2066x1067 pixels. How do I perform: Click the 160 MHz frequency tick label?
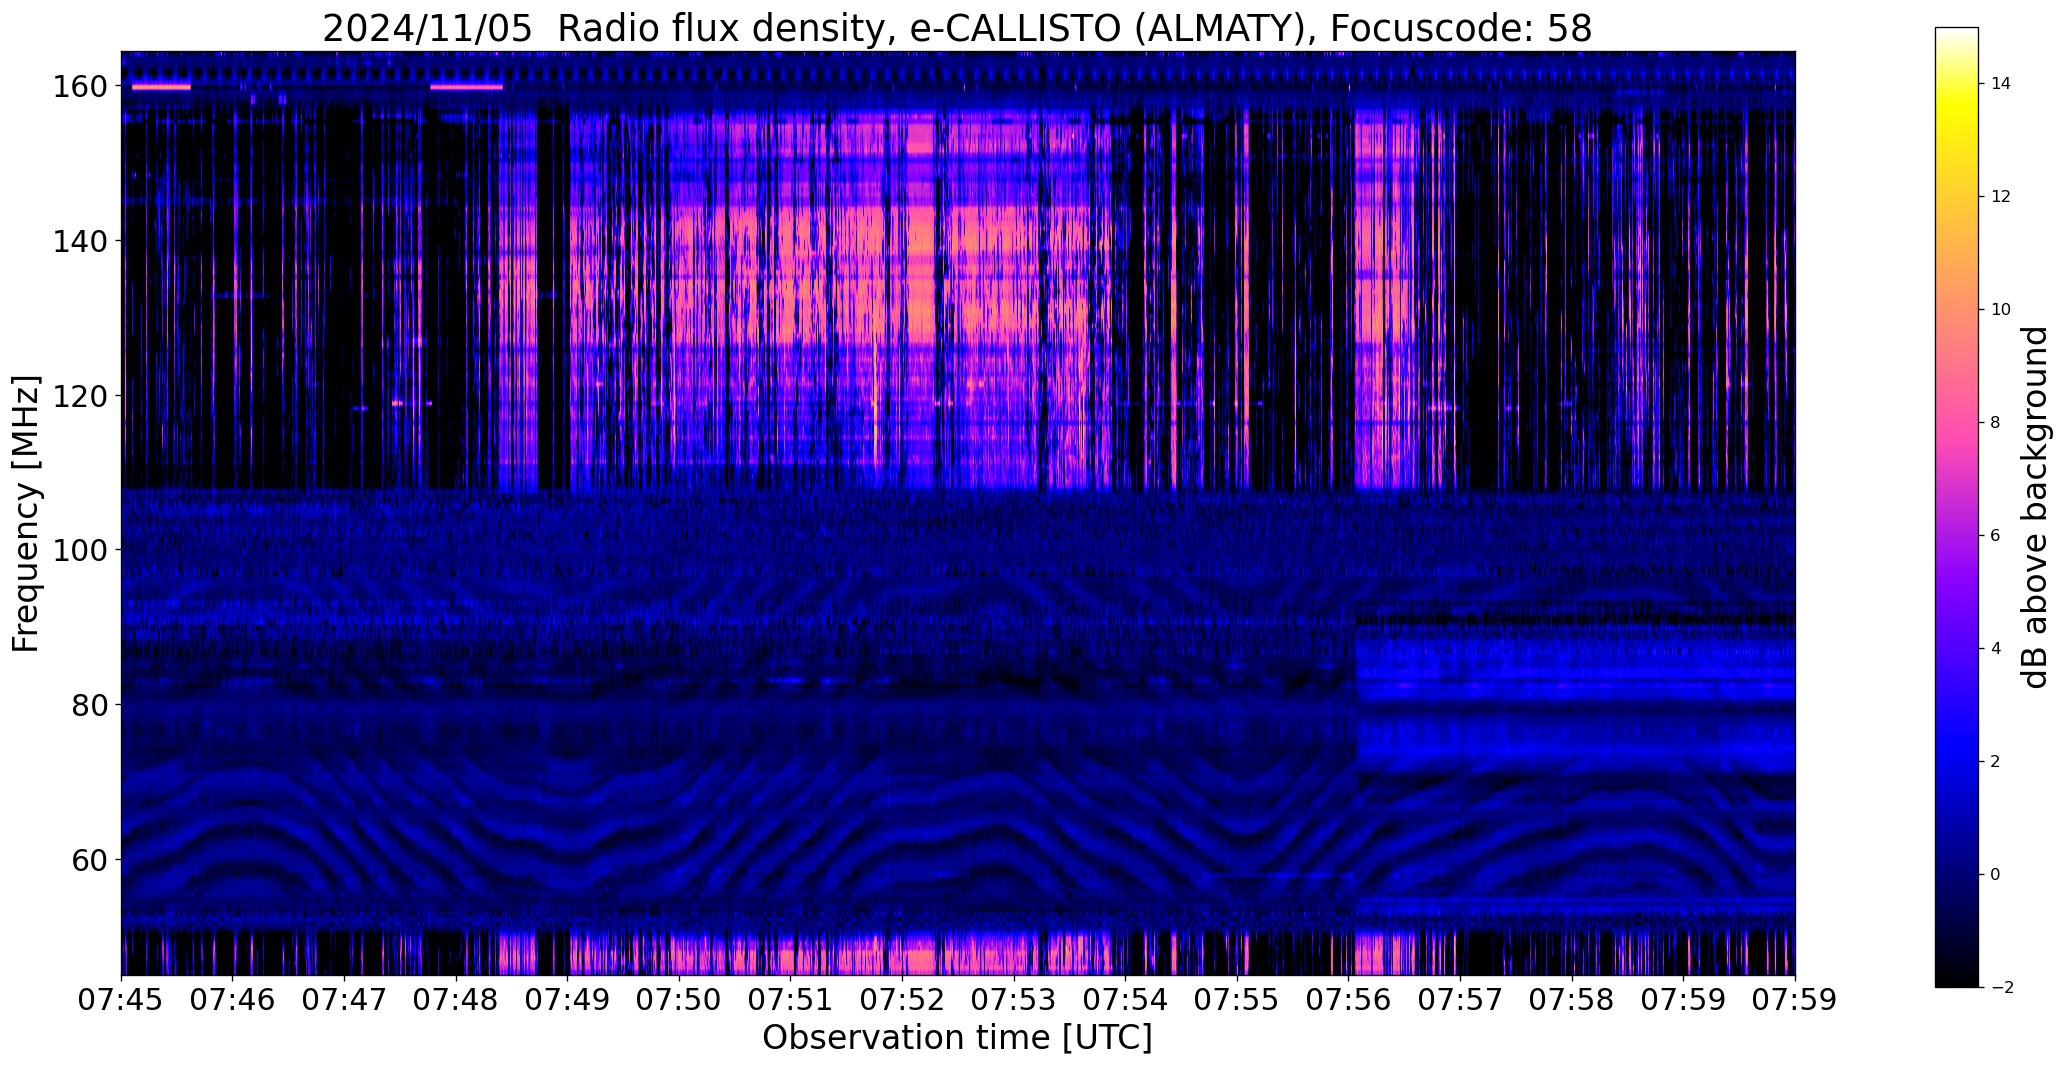click(x=82, y=87)
